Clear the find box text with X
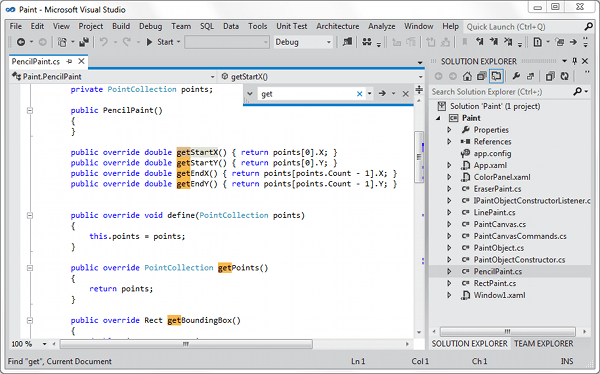This screenshot has width=600, height=374. click(359, 94)
